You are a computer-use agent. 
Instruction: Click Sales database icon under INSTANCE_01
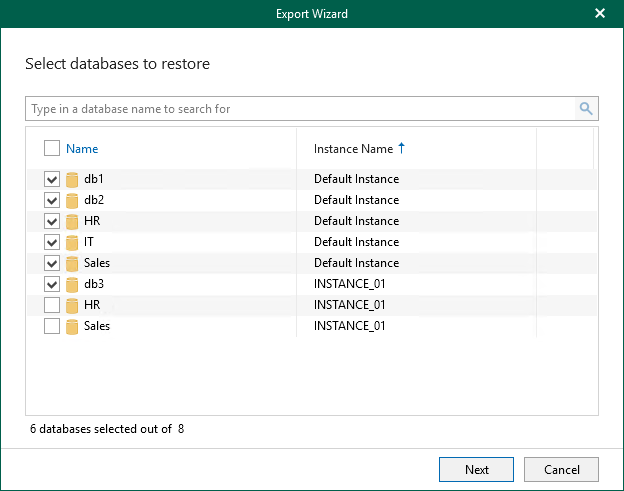72,327
